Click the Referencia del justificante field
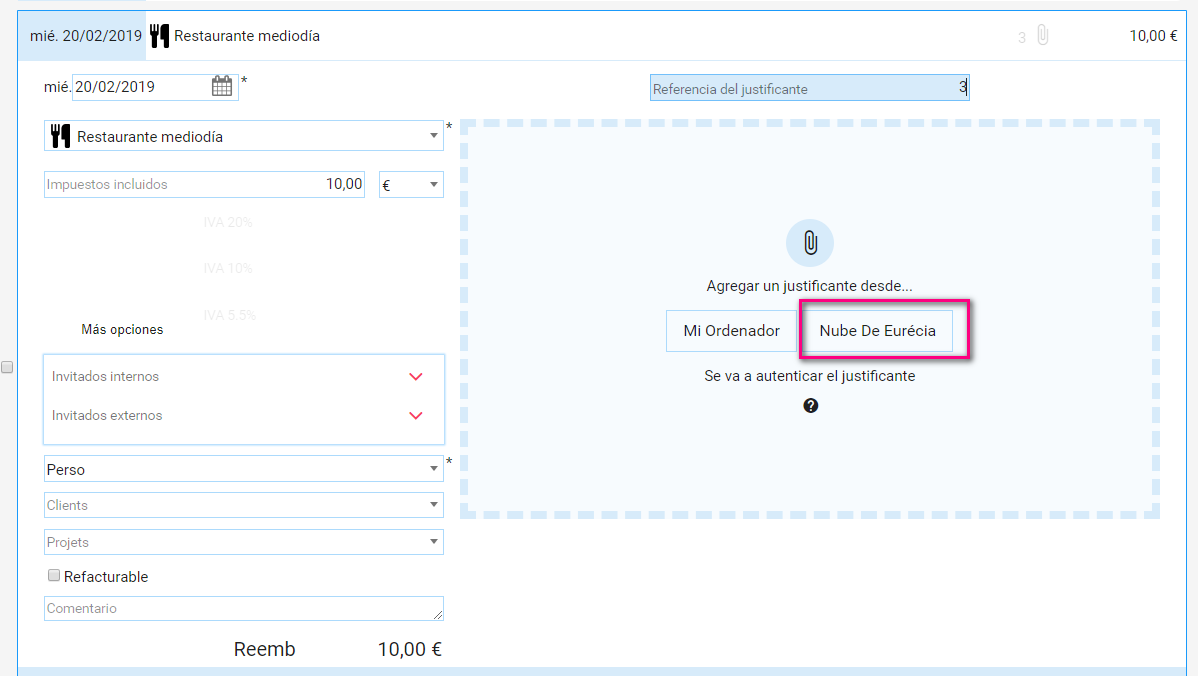Viewport: 1198px width, 676px height. 808,88
